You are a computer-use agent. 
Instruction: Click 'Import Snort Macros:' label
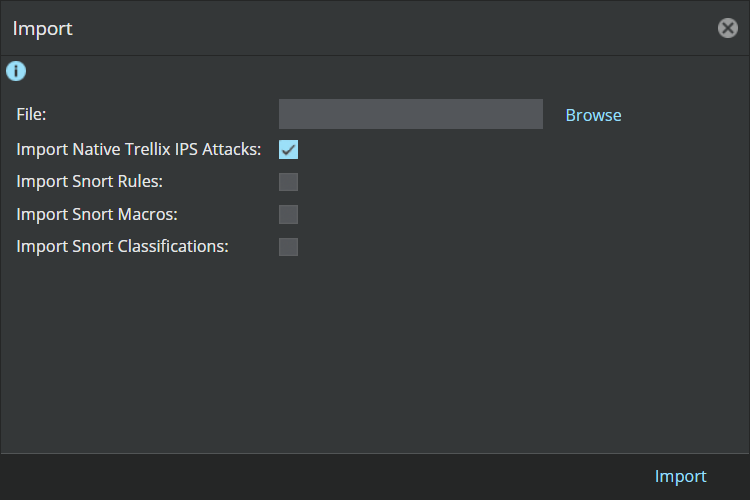pos(97,214)
